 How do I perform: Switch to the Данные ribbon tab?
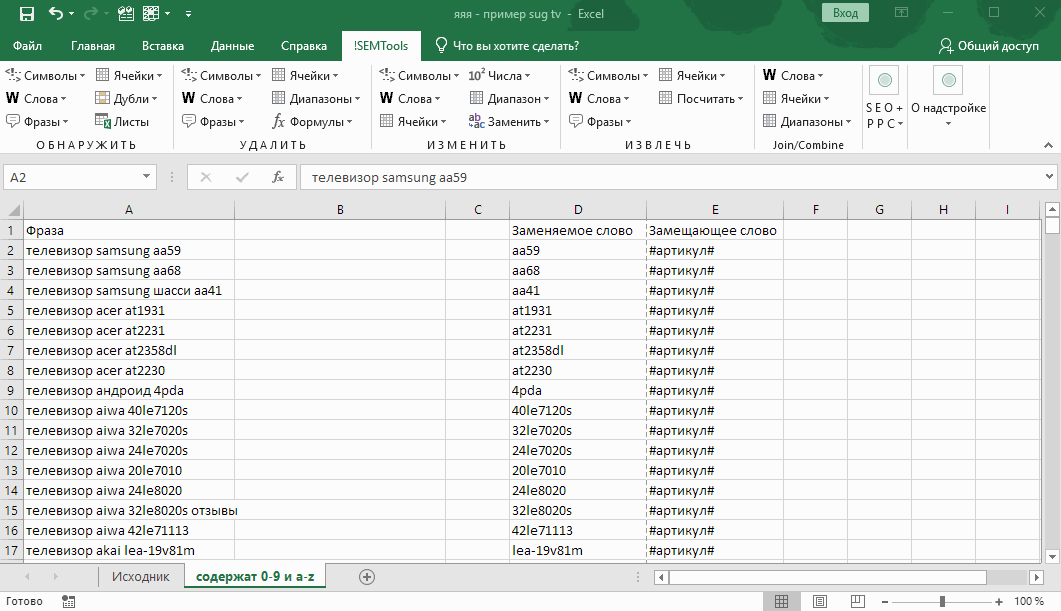pos(232,46)
